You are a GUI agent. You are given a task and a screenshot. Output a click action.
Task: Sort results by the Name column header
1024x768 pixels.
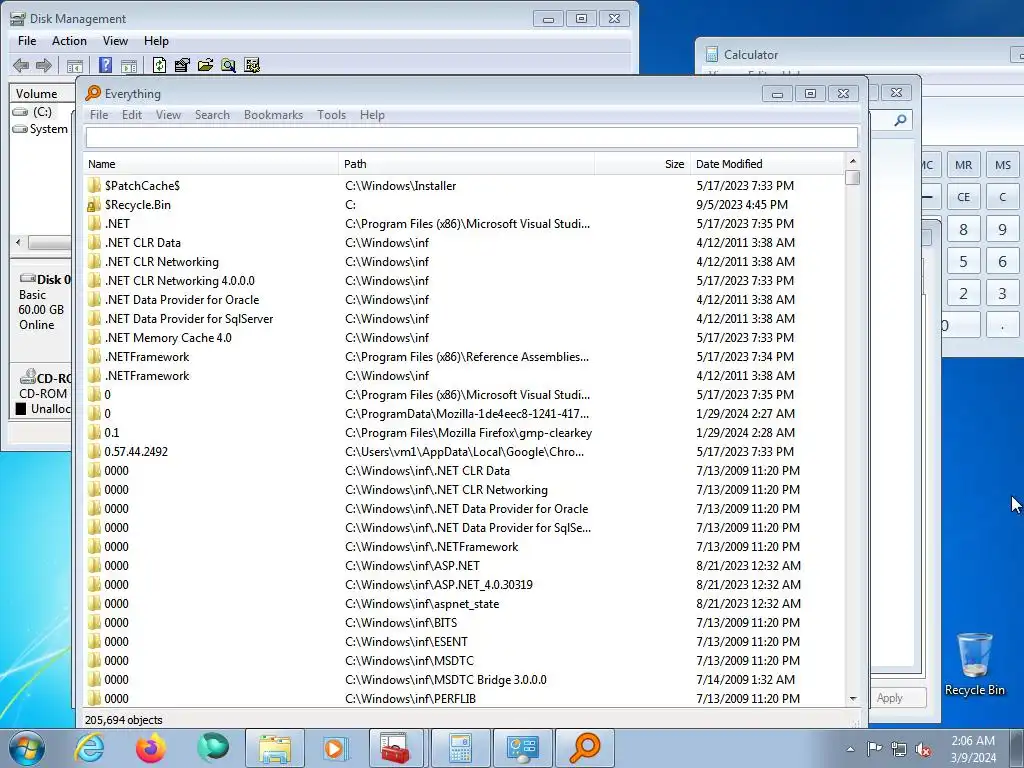click(211, 164)
